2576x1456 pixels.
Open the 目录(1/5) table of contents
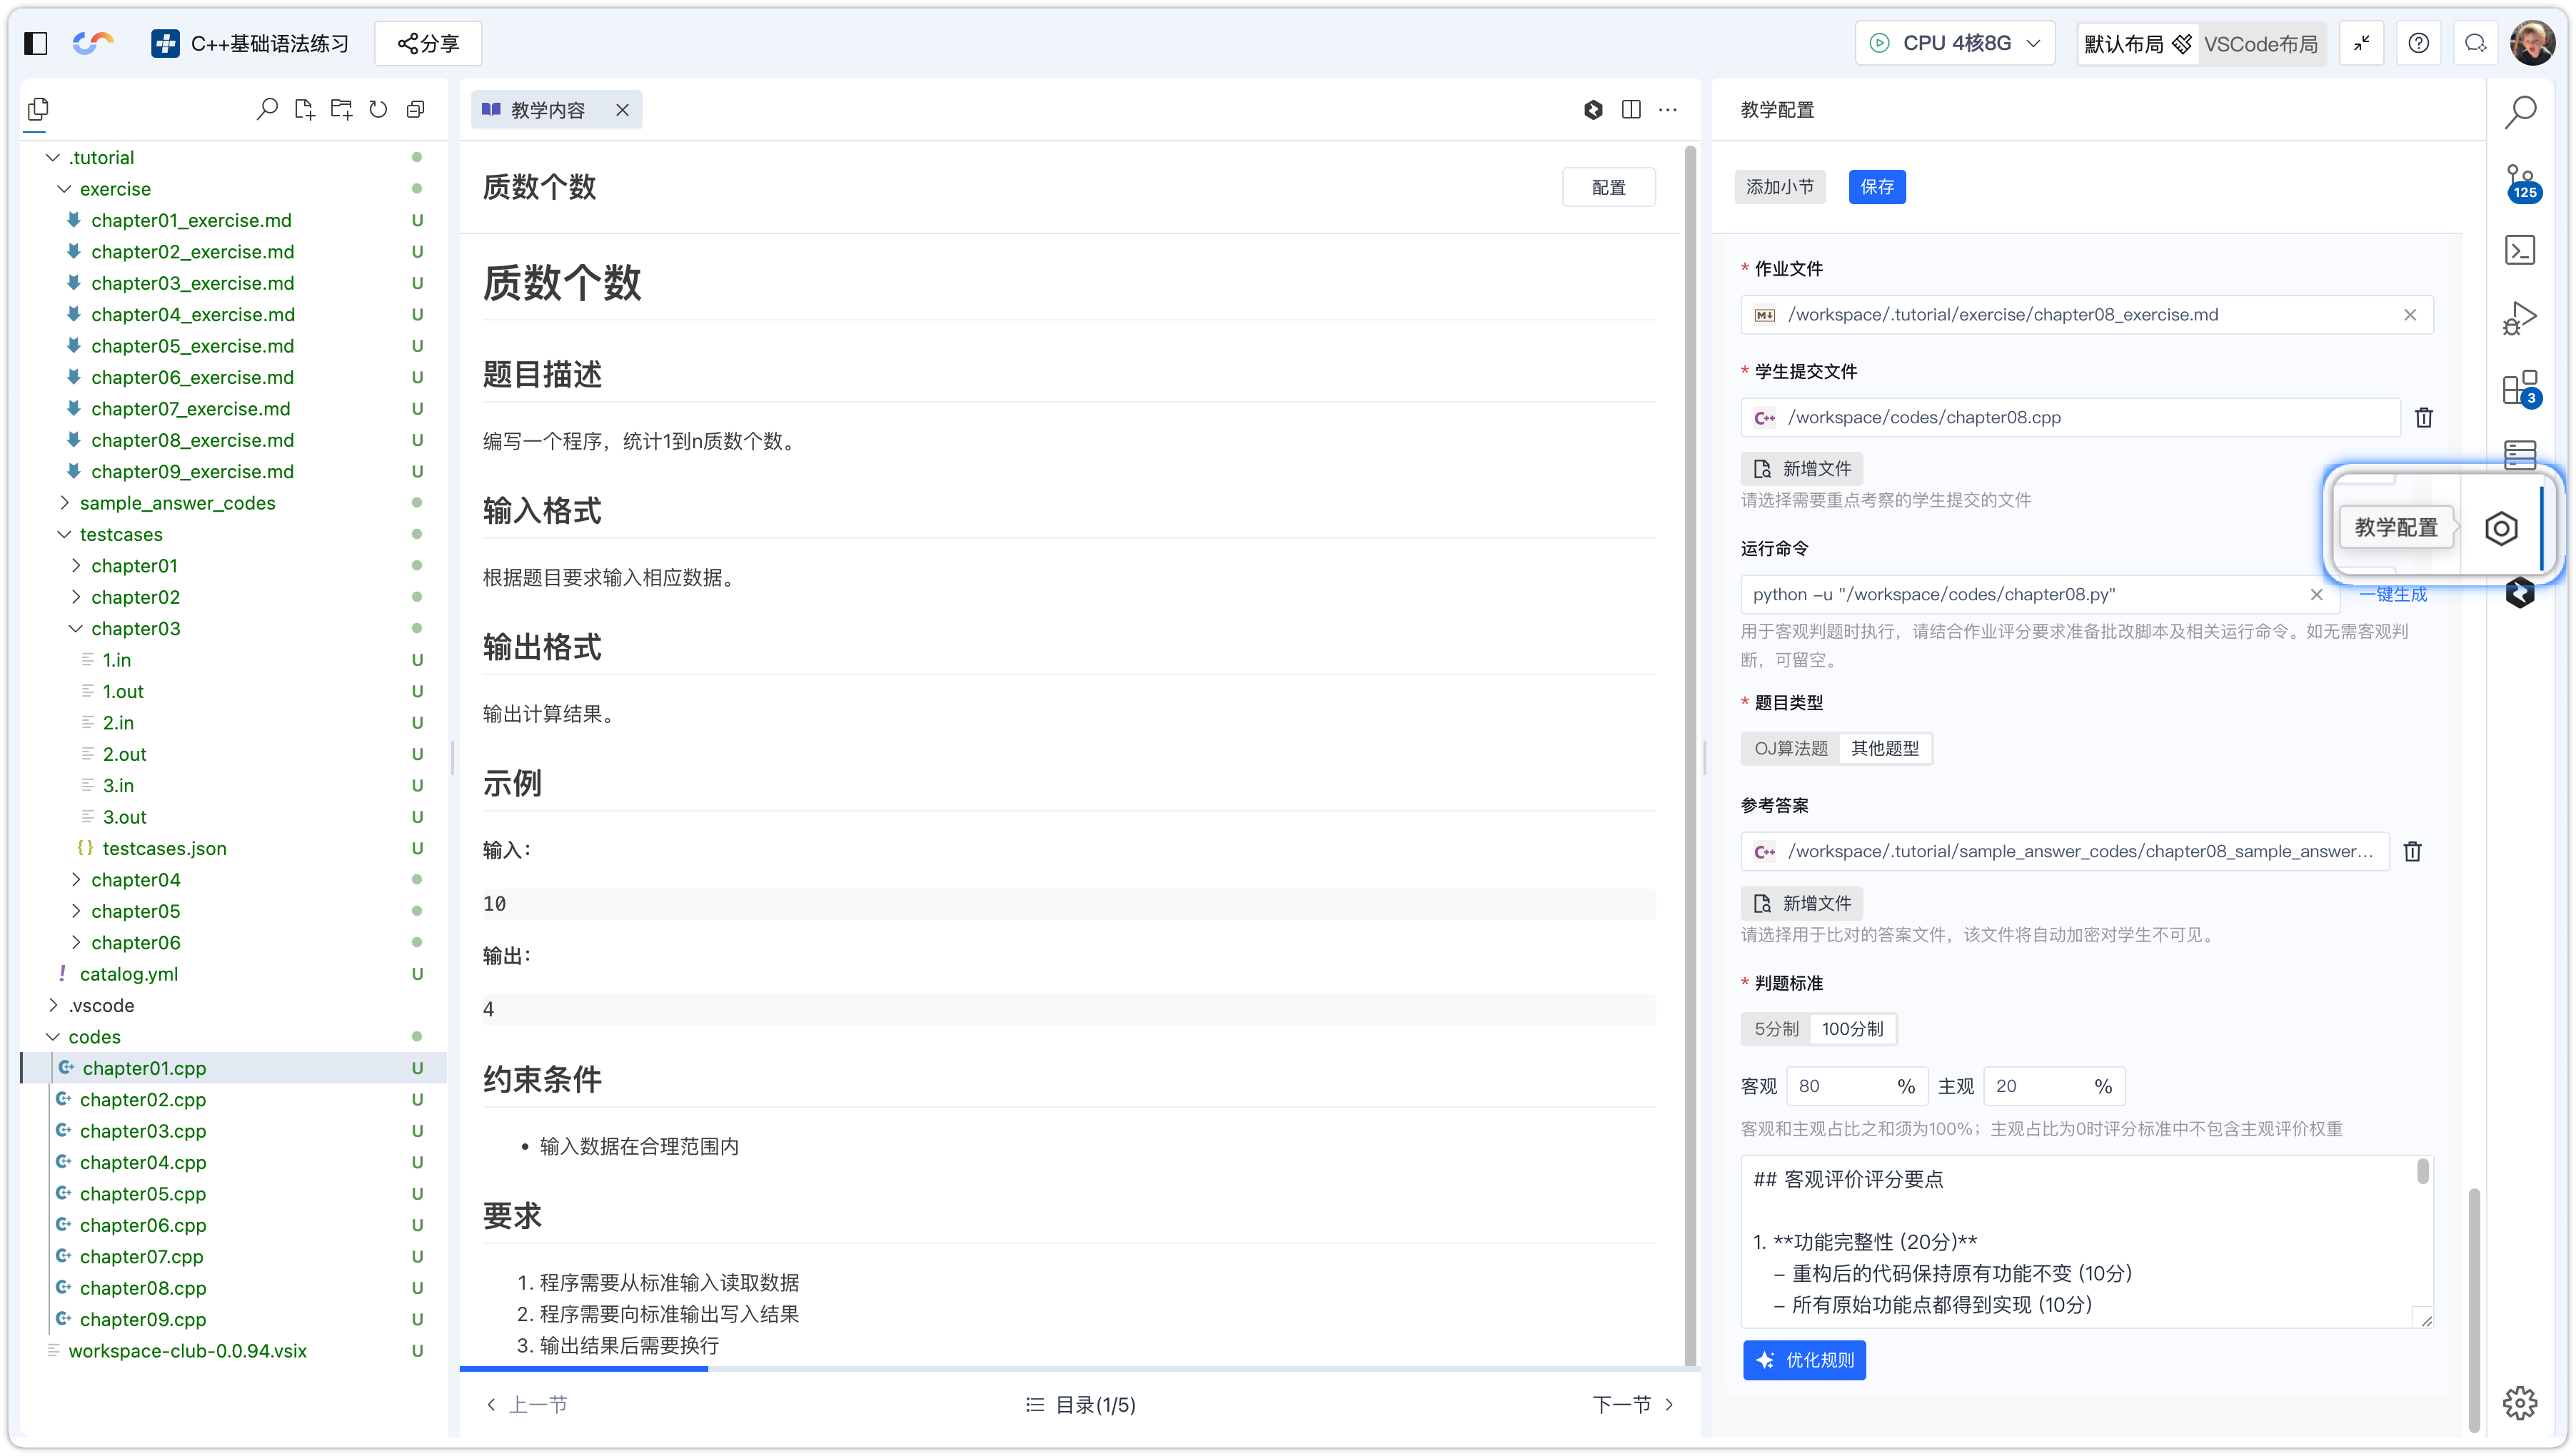[1080, 1405]
